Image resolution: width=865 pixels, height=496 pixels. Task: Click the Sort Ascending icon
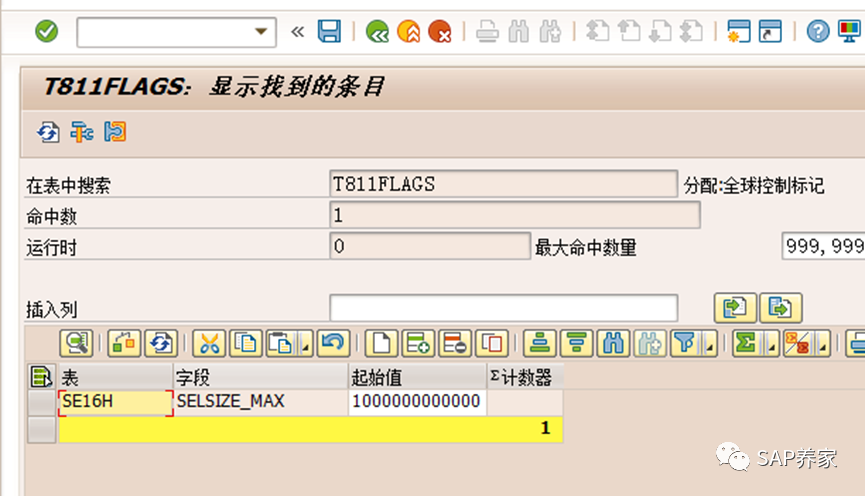click(x=540, y=343)
